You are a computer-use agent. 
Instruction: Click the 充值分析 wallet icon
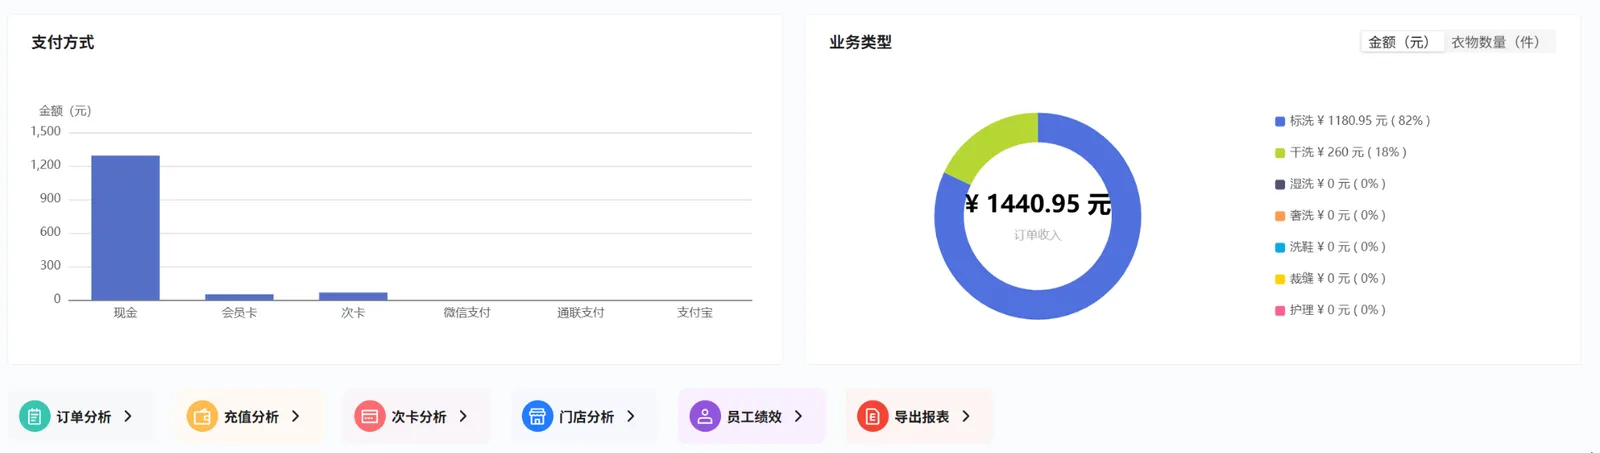[202, 416]
